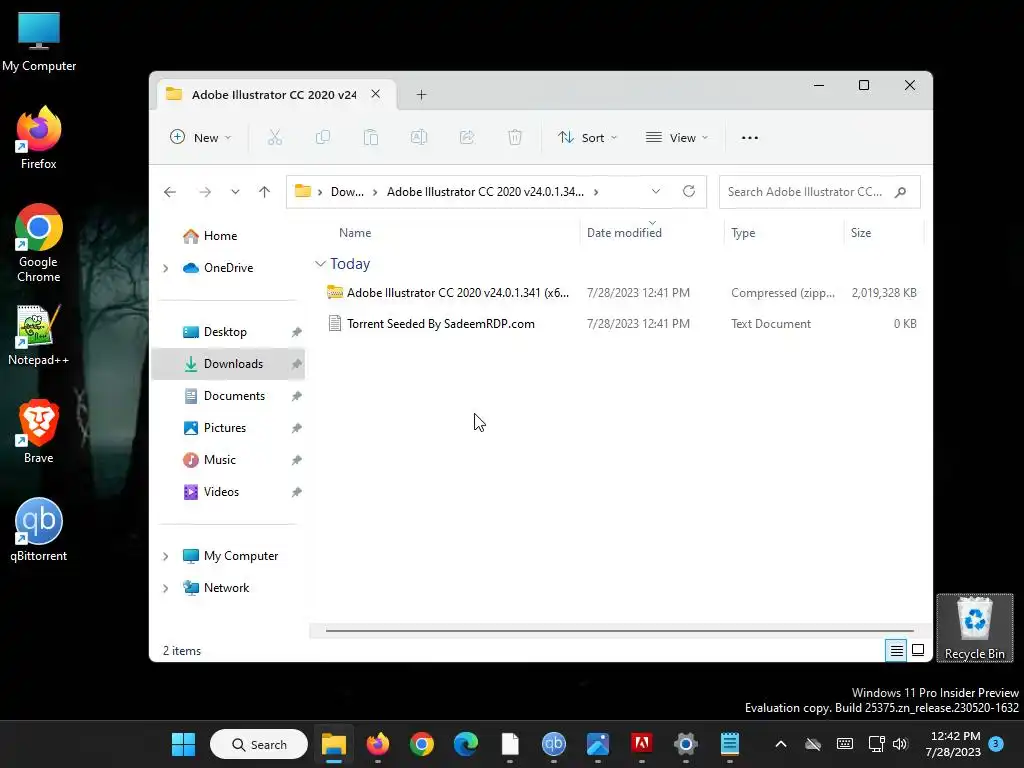The width and height of the screenshot is (1024, 768).
Task: Click the Copy icon in toolbar
Action: (323, 137)
